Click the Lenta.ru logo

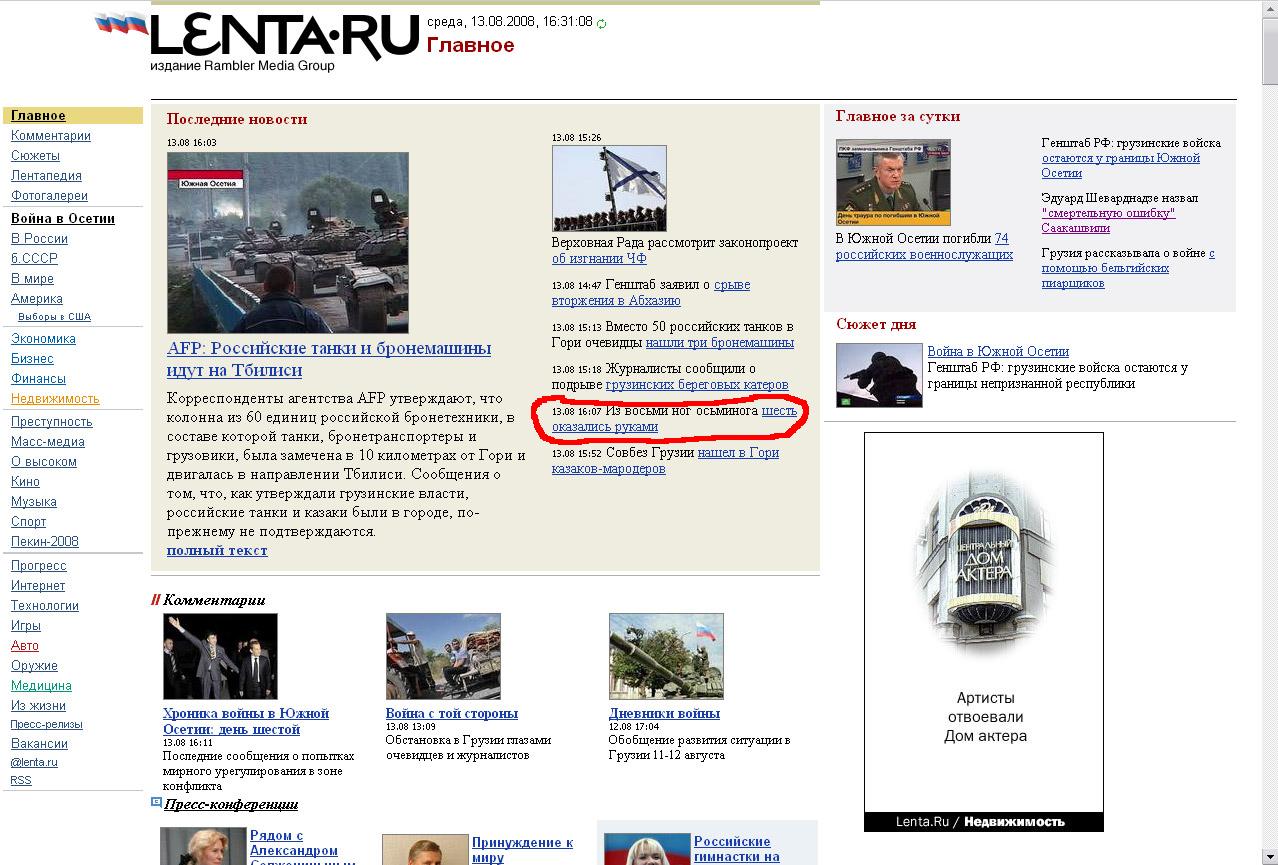[x=284, y=39]
